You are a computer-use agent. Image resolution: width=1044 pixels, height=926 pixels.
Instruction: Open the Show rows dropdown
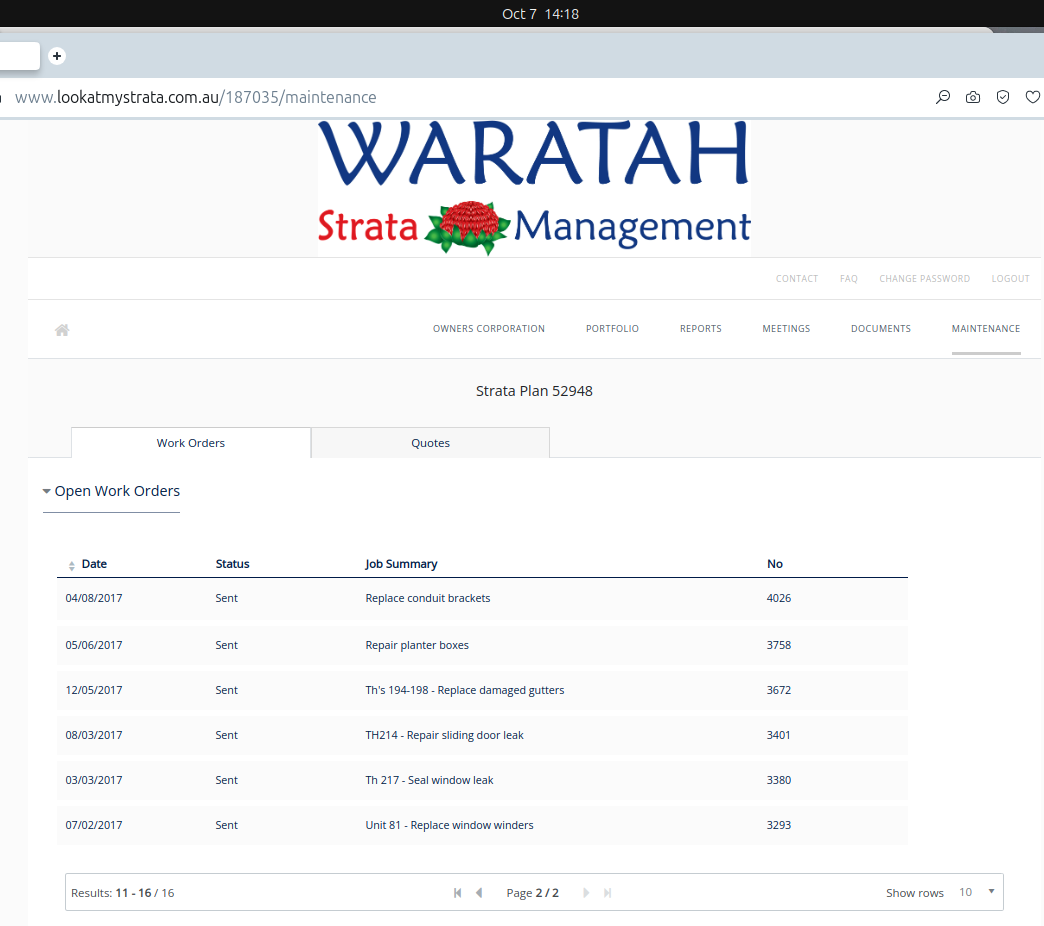click(x=977, y=892)
